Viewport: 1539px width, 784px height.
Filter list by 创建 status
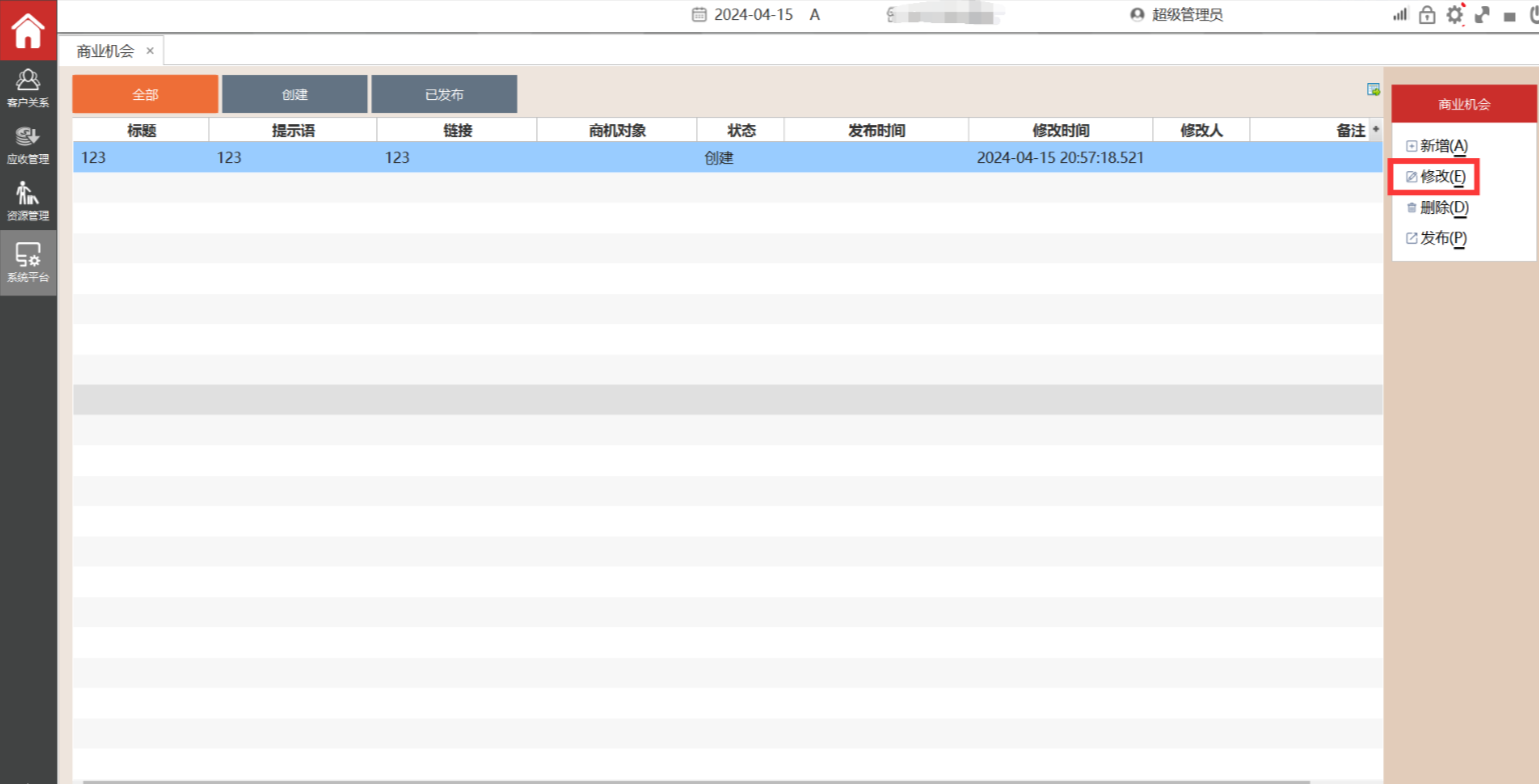coord(295,95)
